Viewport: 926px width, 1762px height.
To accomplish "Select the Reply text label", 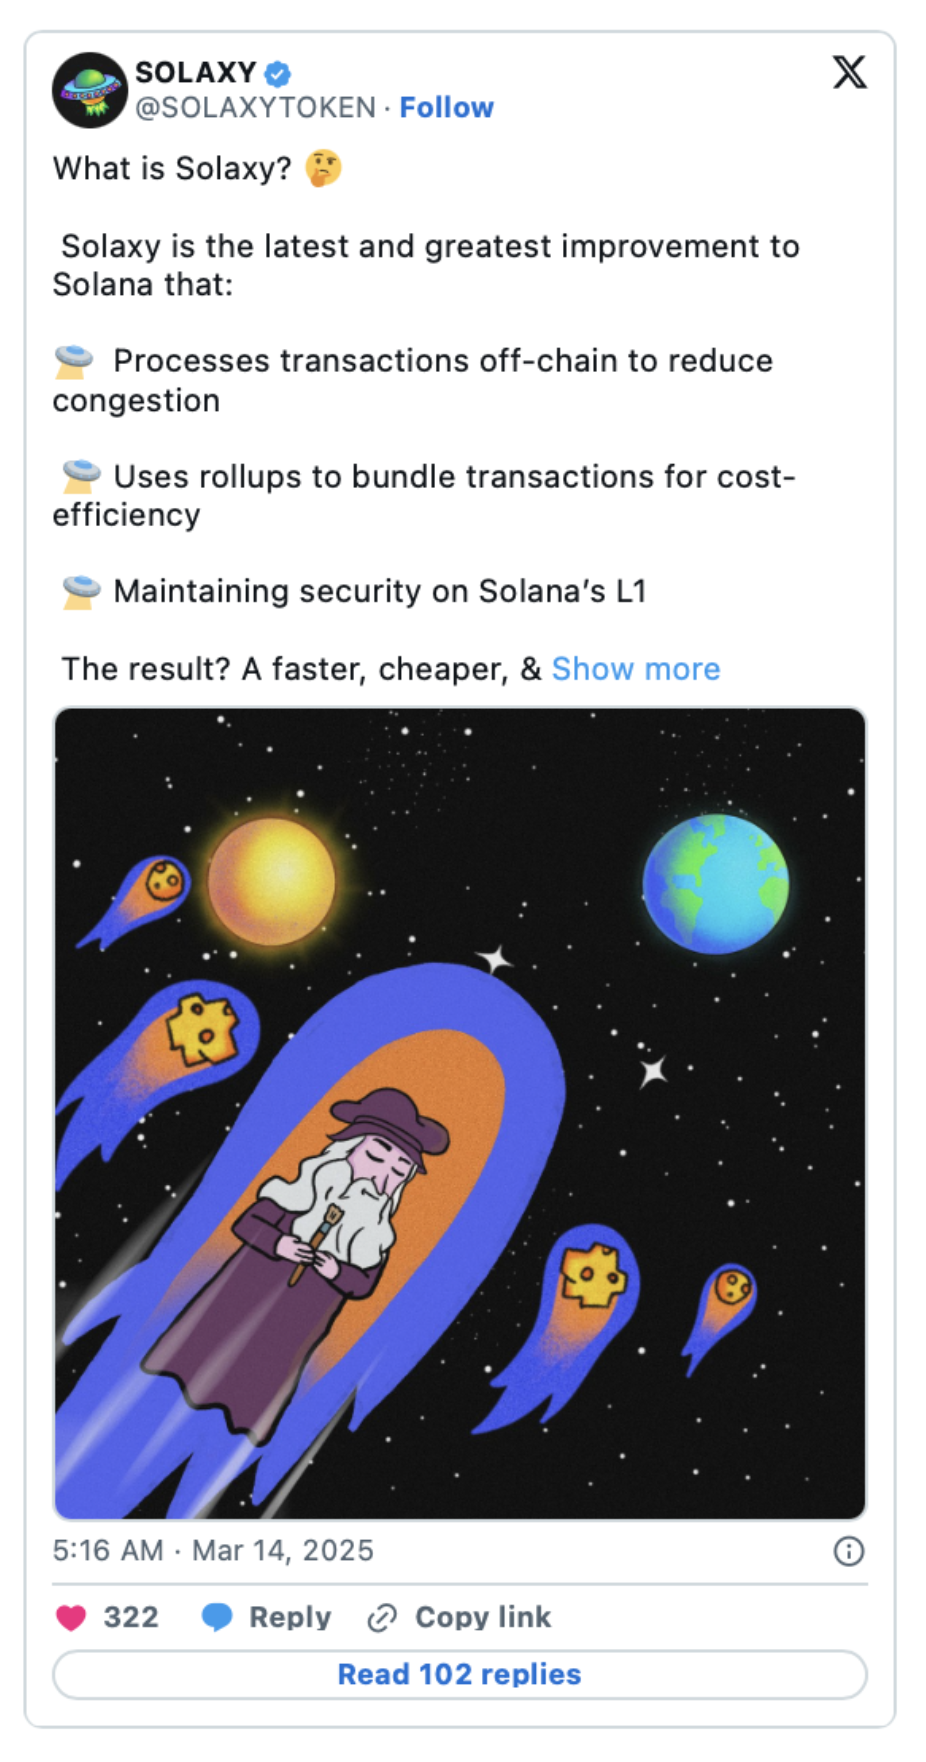I will click(290, 1617).
